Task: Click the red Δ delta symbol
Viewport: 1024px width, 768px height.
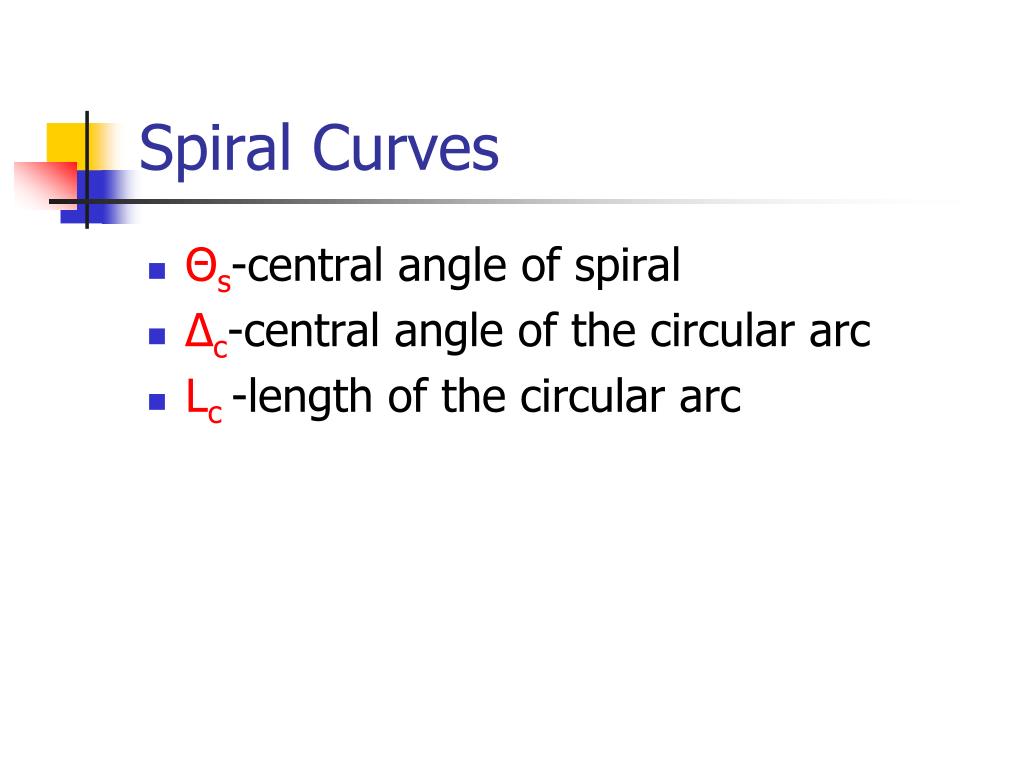Action: tap(199, 330)
